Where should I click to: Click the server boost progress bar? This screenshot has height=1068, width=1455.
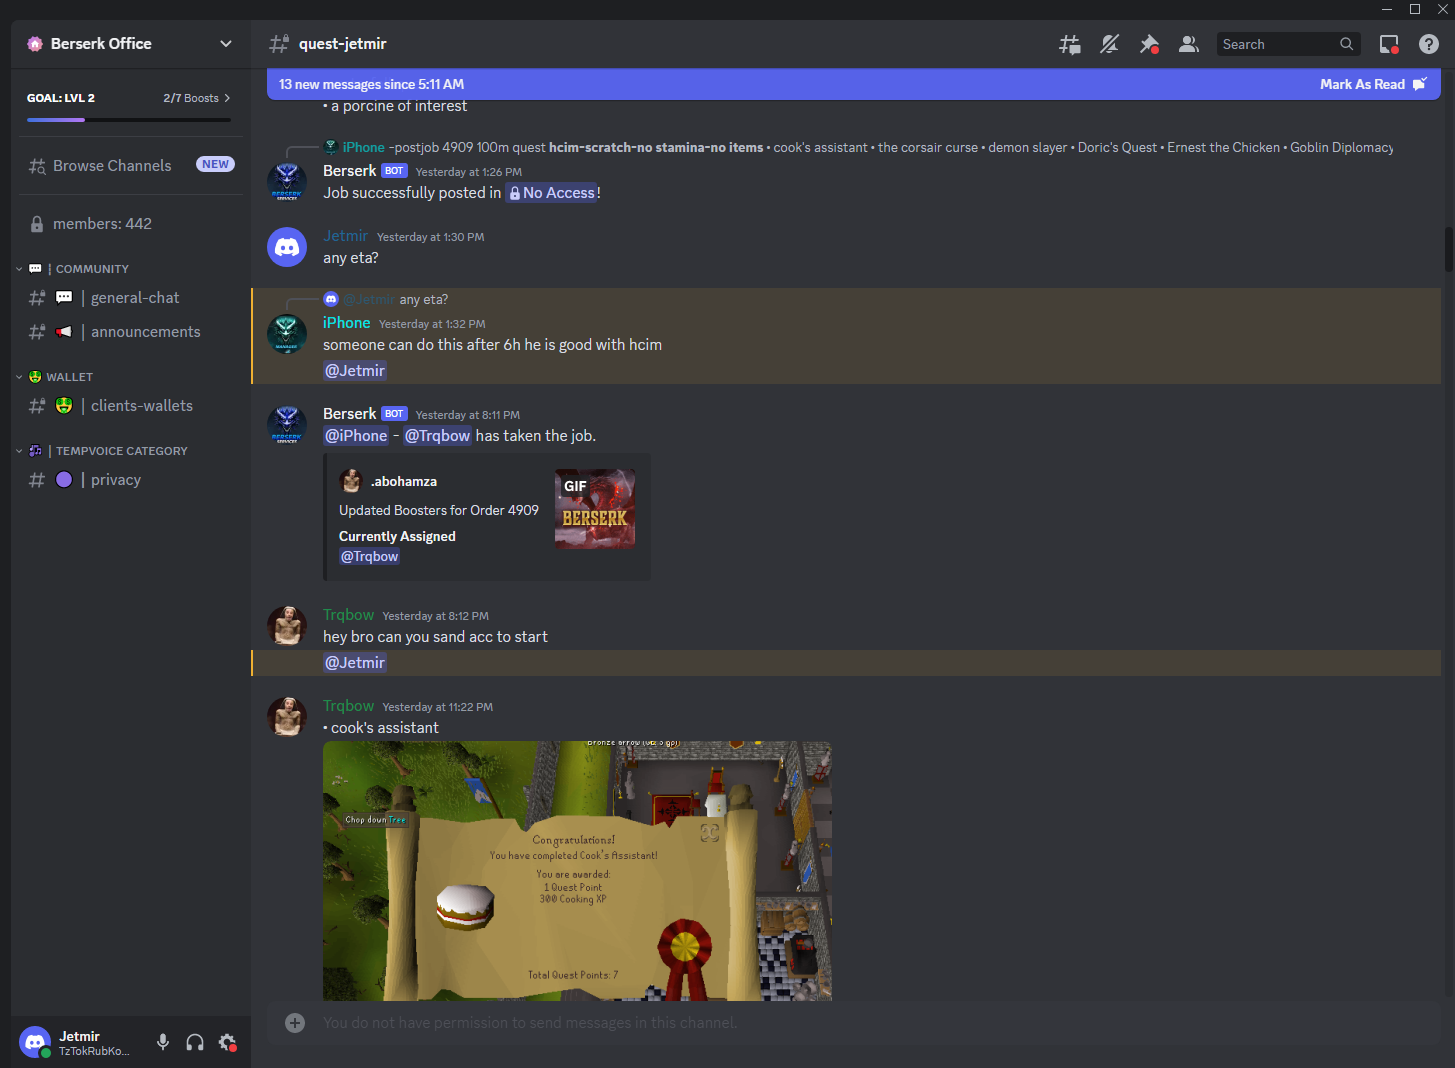click(x=129, y=120)
